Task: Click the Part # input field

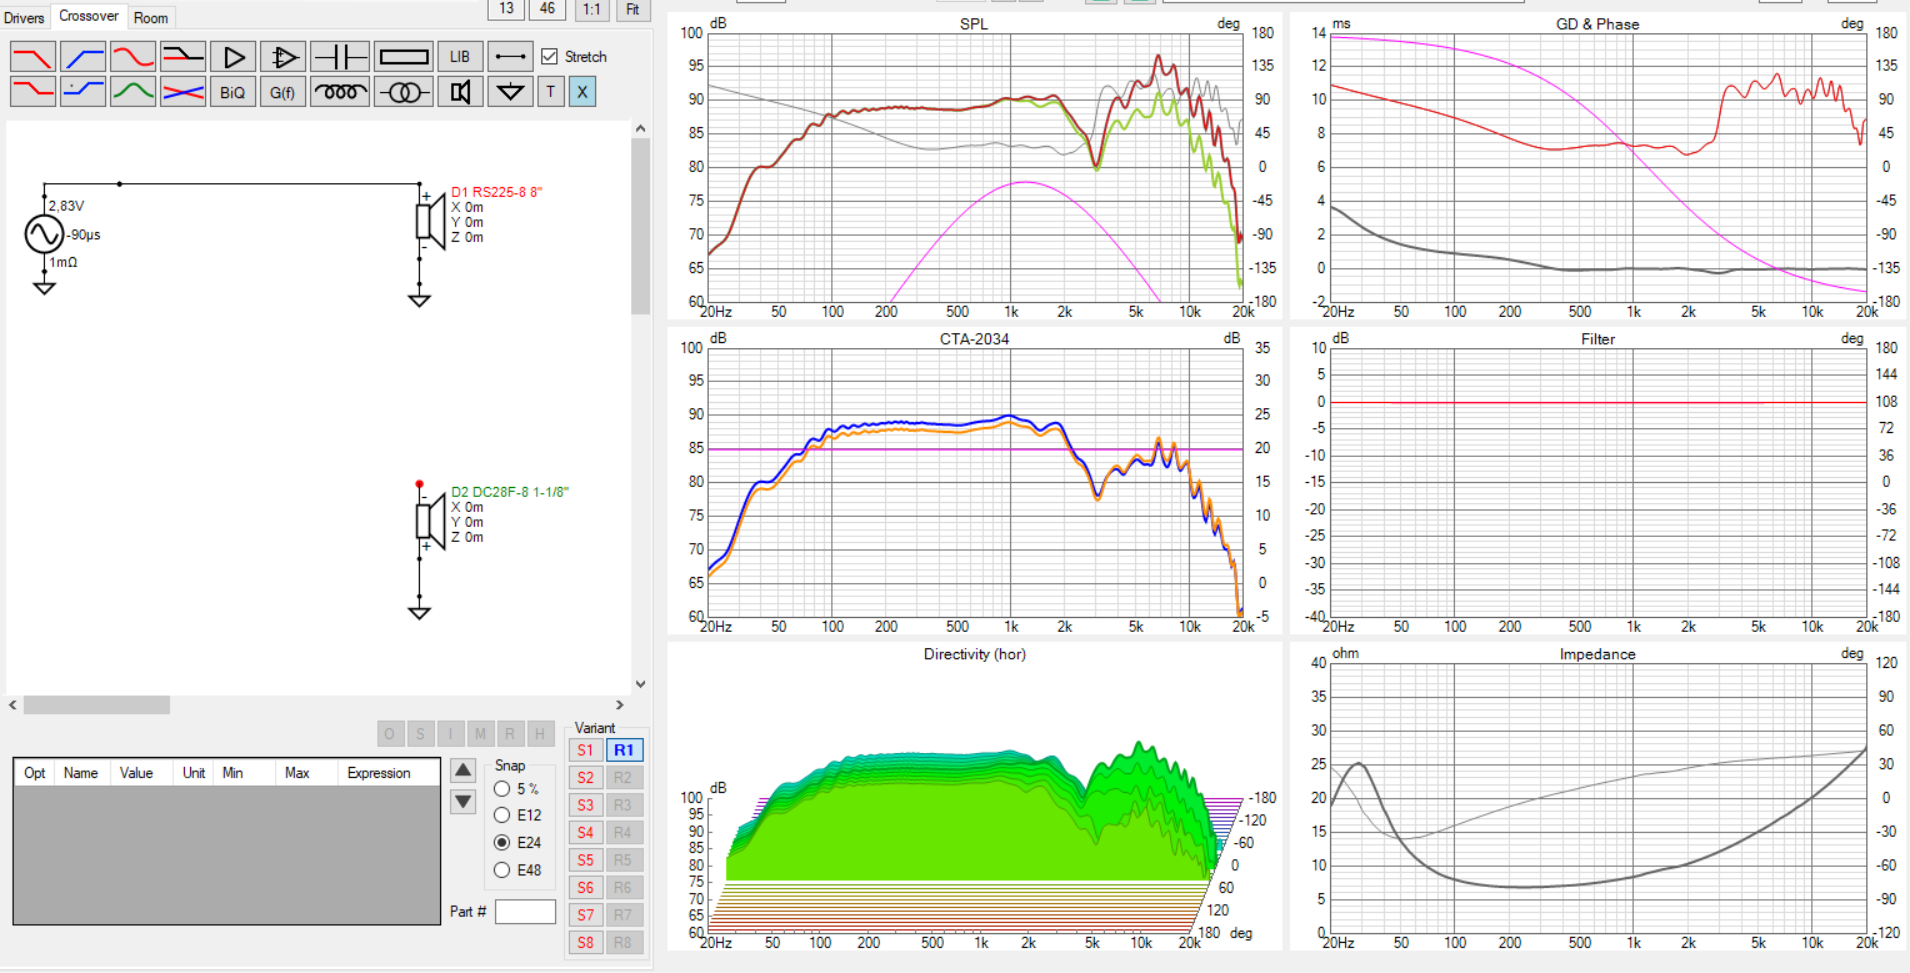Action: 525,911
